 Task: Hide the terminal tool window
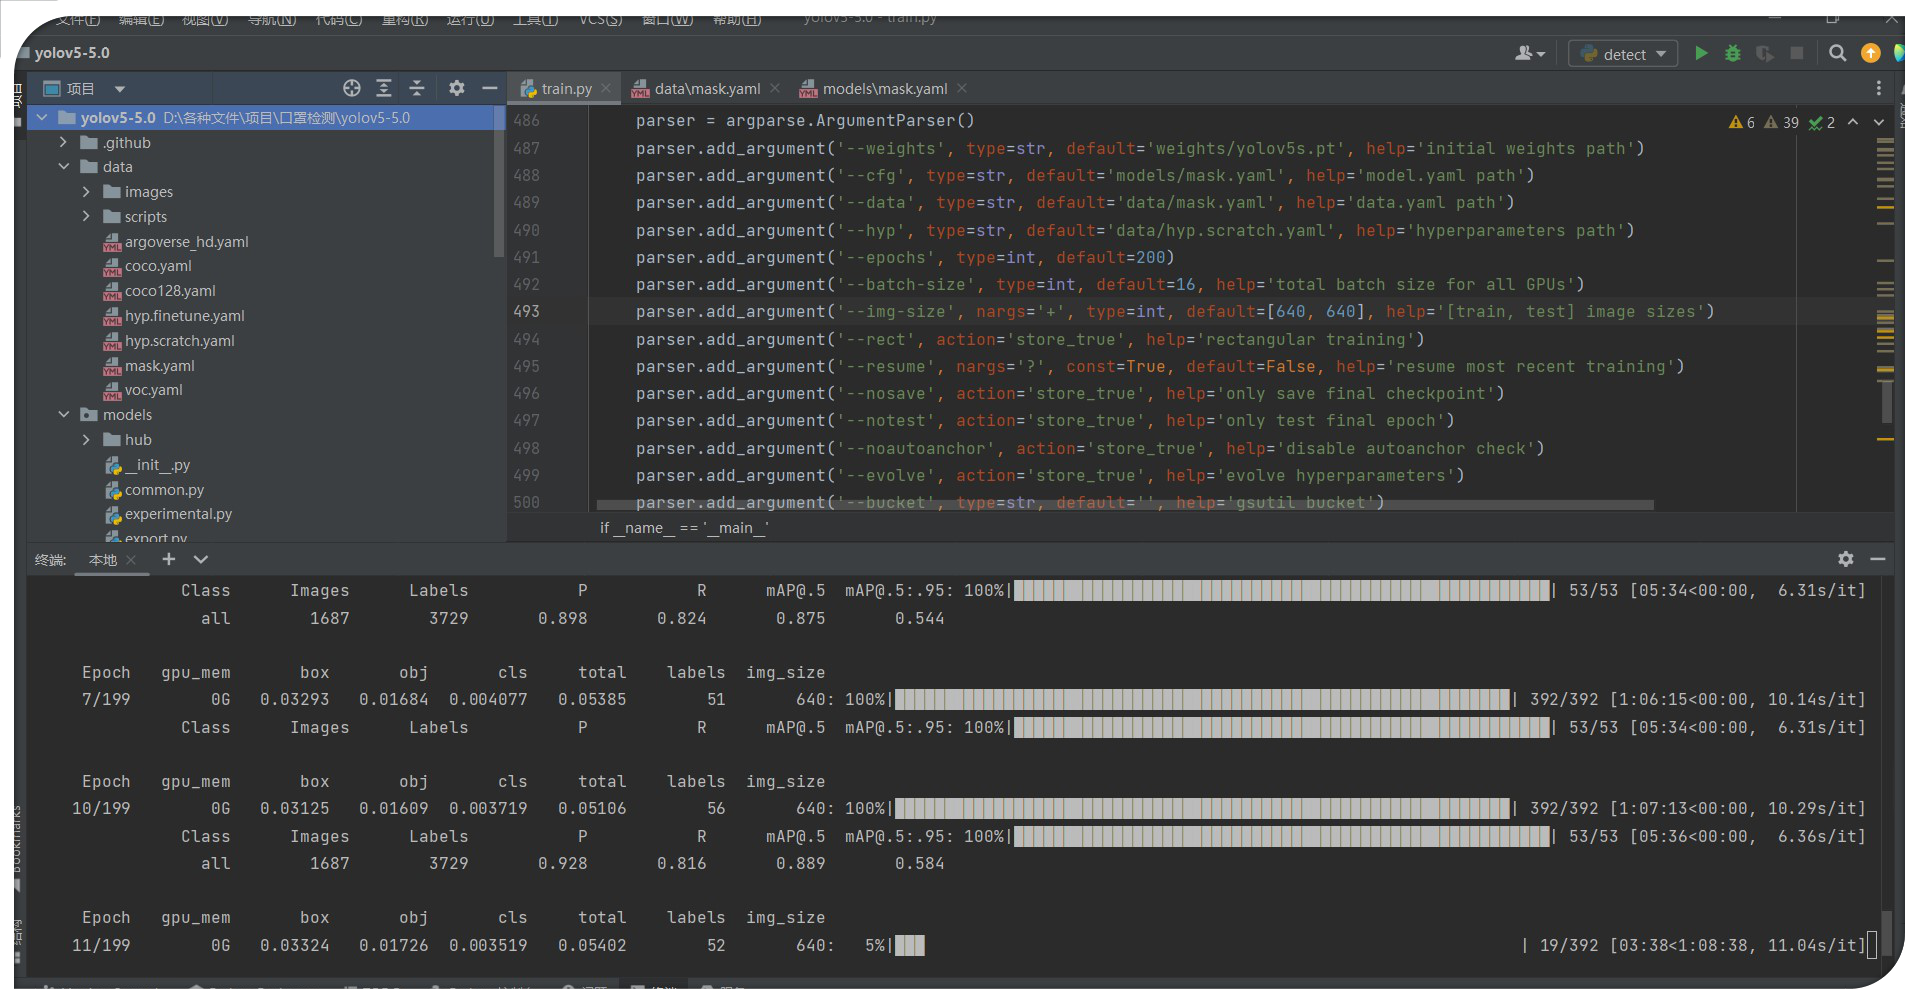(1878, 560)
